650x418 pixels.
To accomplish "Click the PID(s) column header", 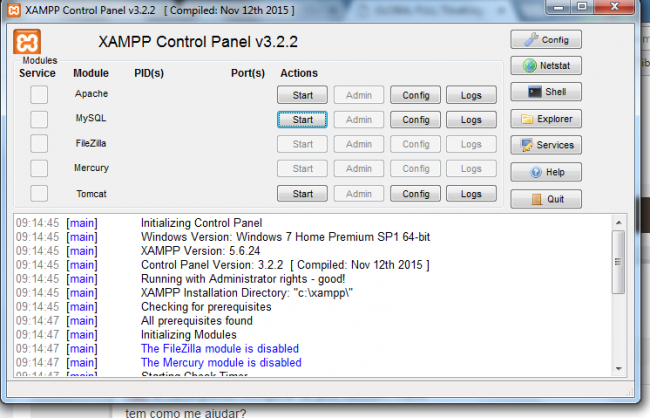I will coord(149,73).
